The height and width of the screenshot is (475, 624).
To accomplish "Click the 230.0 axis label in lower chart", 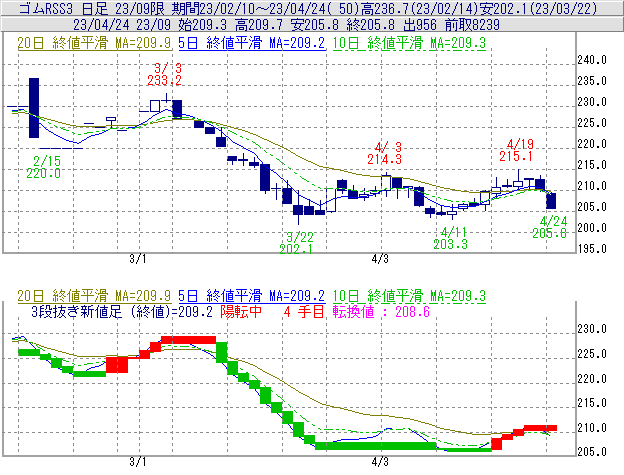I will [592, 329].
